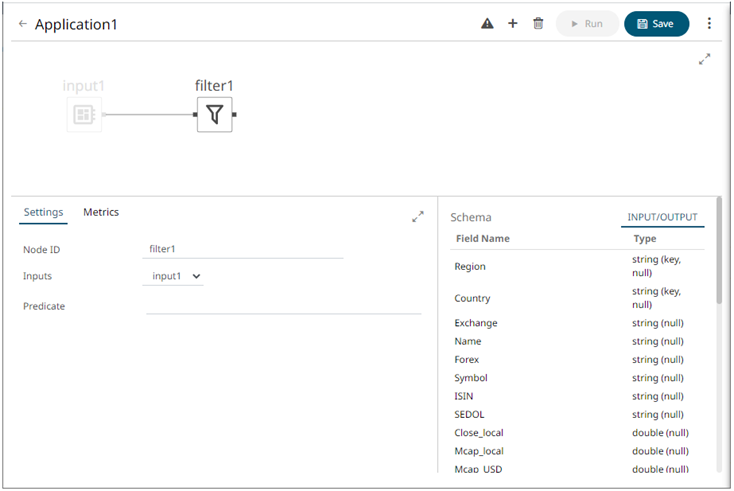Open the Inputs dropdown showing input1
Image resolution: width=734 pixels, height=491 pixels.
click(173, 276)
